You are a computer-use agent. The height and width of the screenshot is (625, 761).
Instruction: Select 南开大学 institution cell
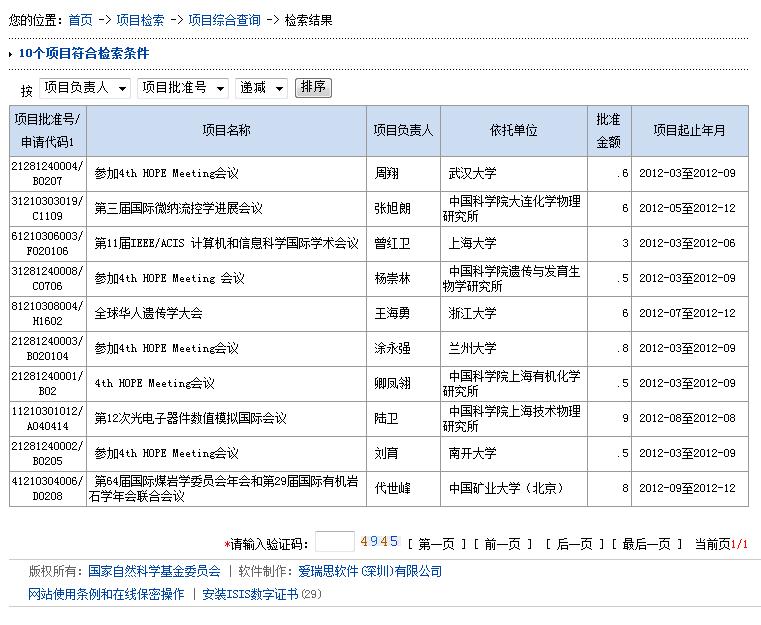(x=514, y=453)
